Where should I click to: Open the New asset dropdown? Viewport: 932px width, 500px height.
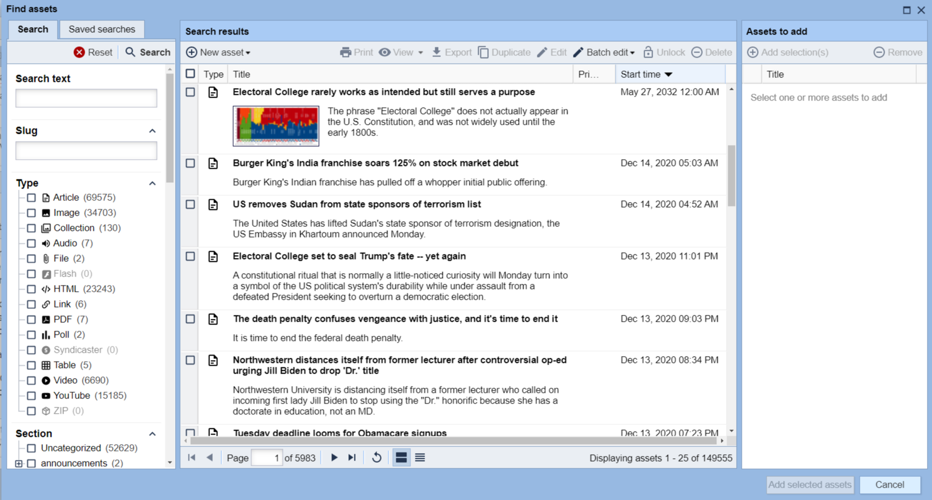point(218,52)
